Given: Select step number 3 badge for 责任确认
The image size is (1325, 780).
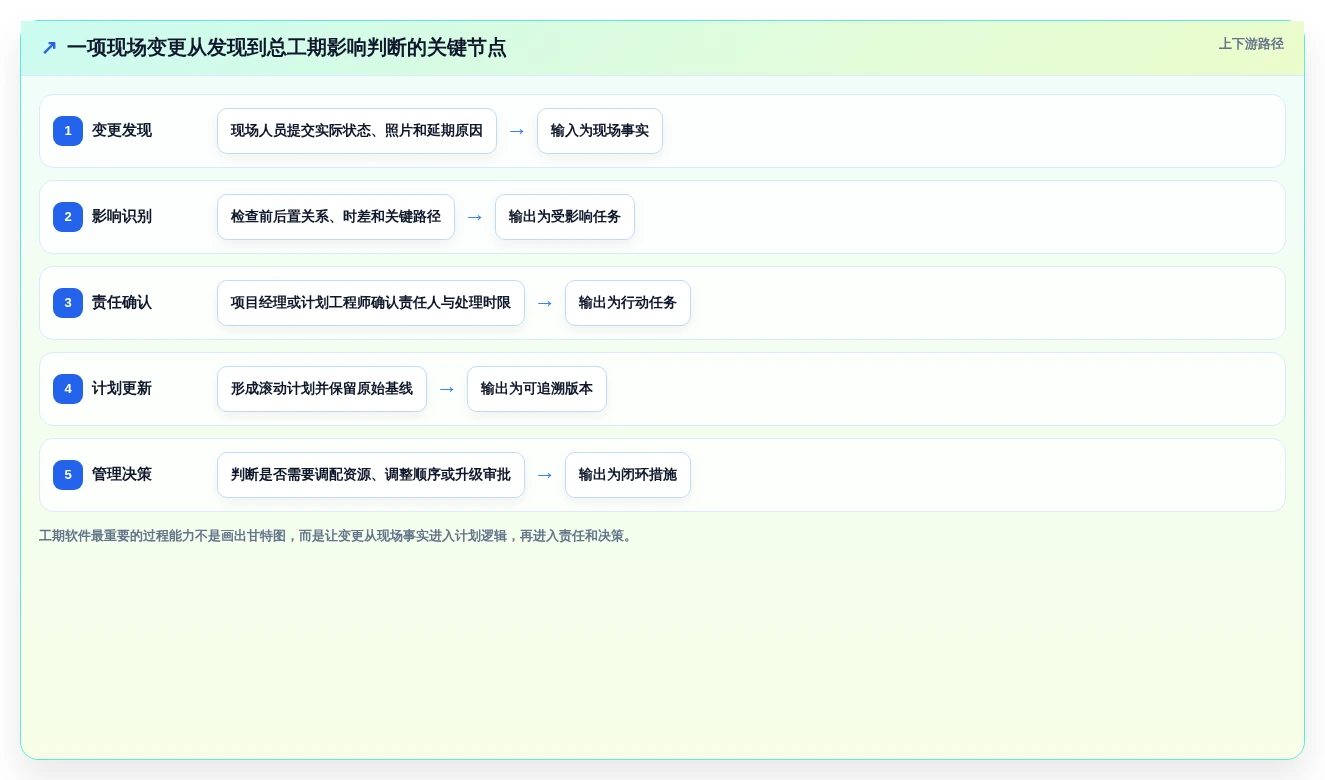Looking at the screenshot, I should pos(68,303).
